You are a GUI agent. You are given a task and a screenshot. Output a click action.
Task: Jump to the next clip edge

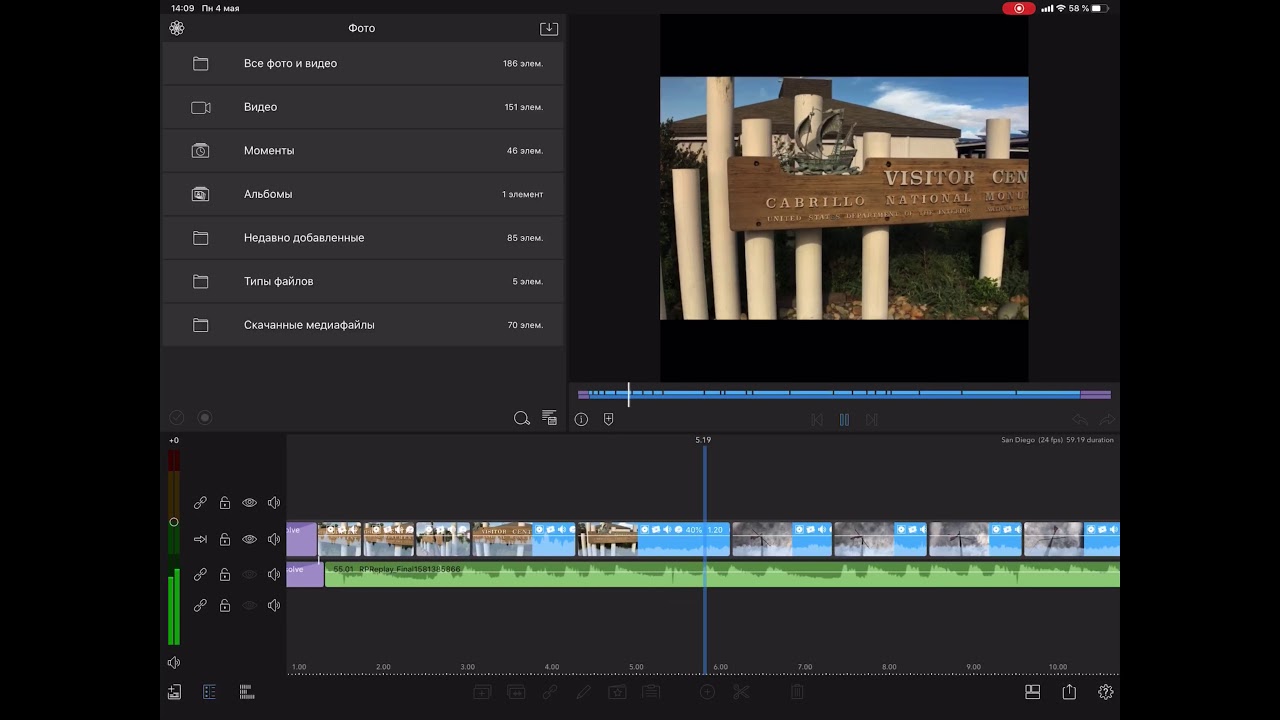(x=872, y=420)
